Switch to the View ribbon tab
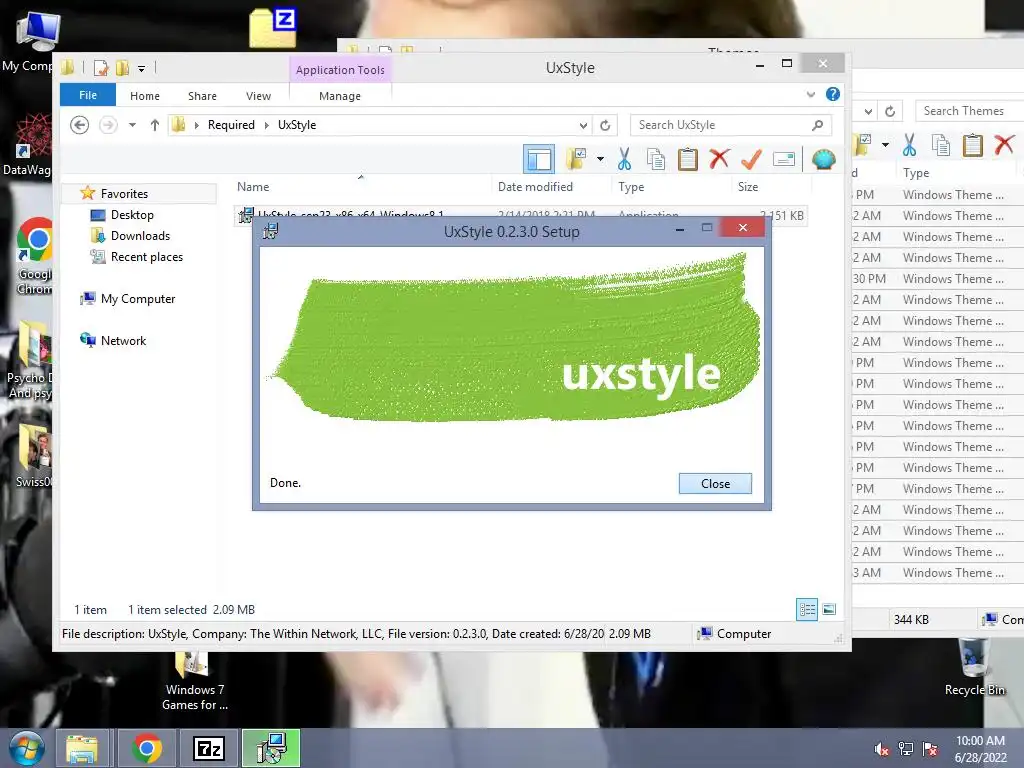 pyautogui.click(x=258, y=96)
